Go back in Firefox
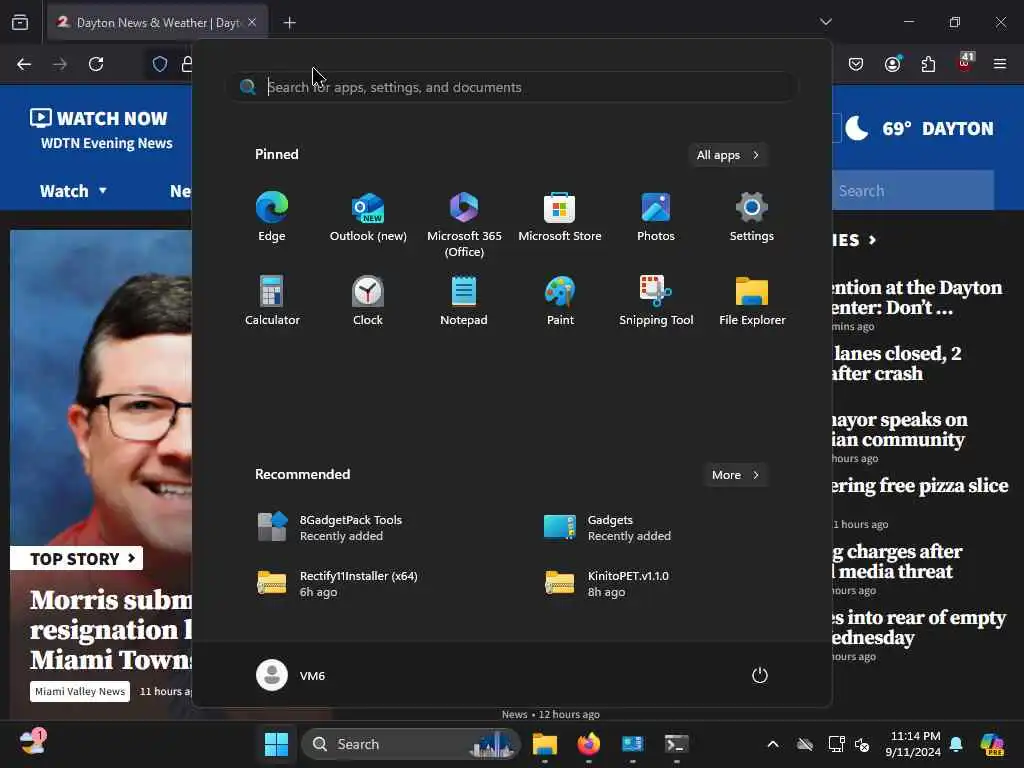This screenshot has height=768, width=1024. point(24,64)
